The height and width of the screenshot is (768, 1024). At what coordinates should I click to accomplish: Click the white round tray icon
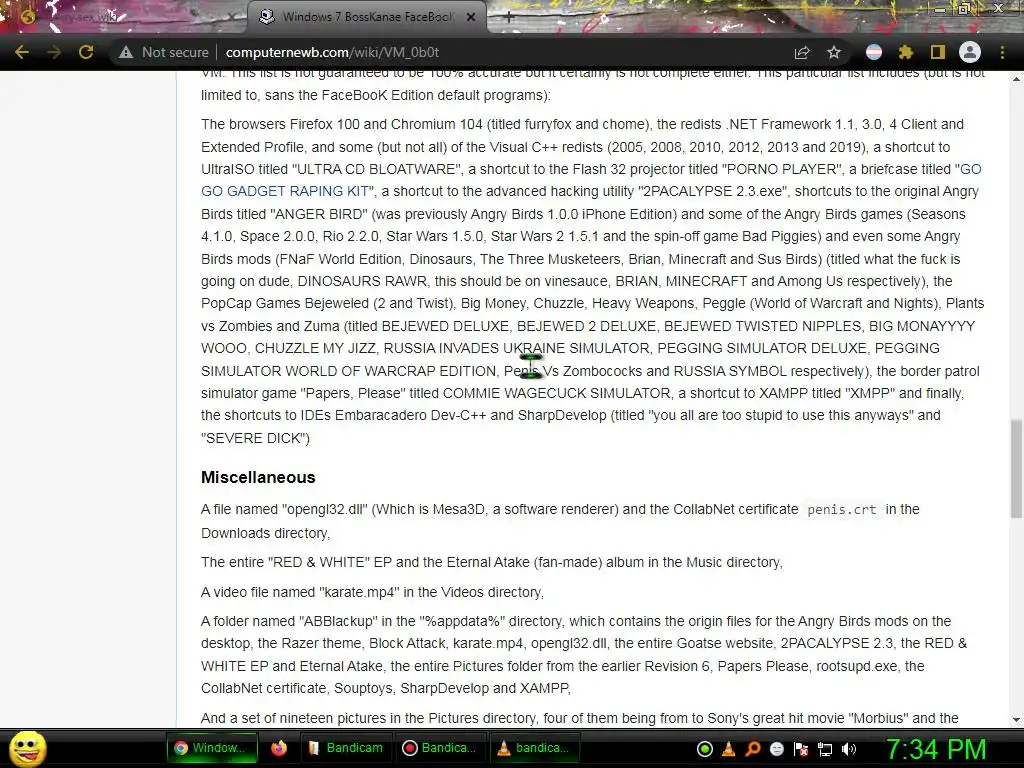[776, 749]
